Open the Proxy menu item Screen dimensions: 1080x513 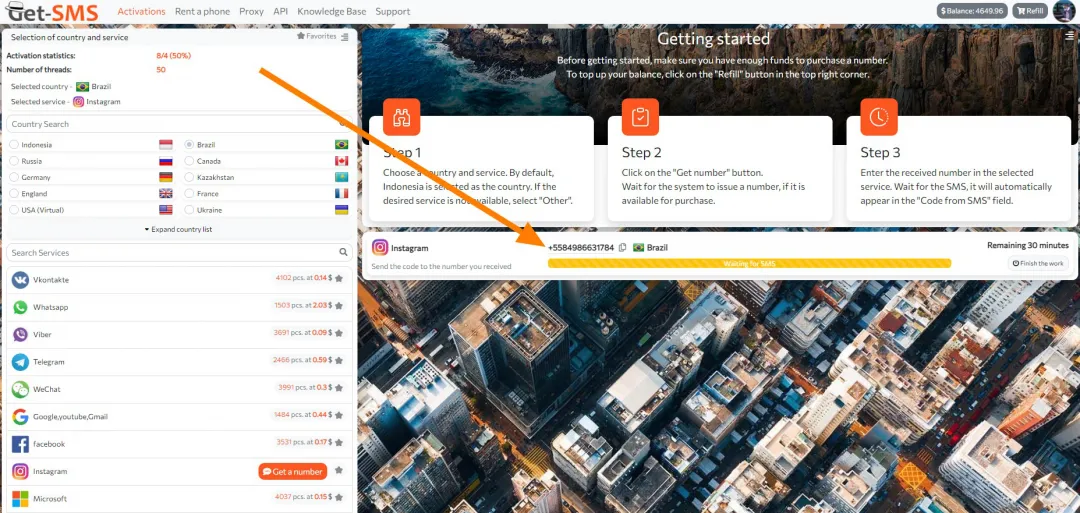(x=251, y=11)
